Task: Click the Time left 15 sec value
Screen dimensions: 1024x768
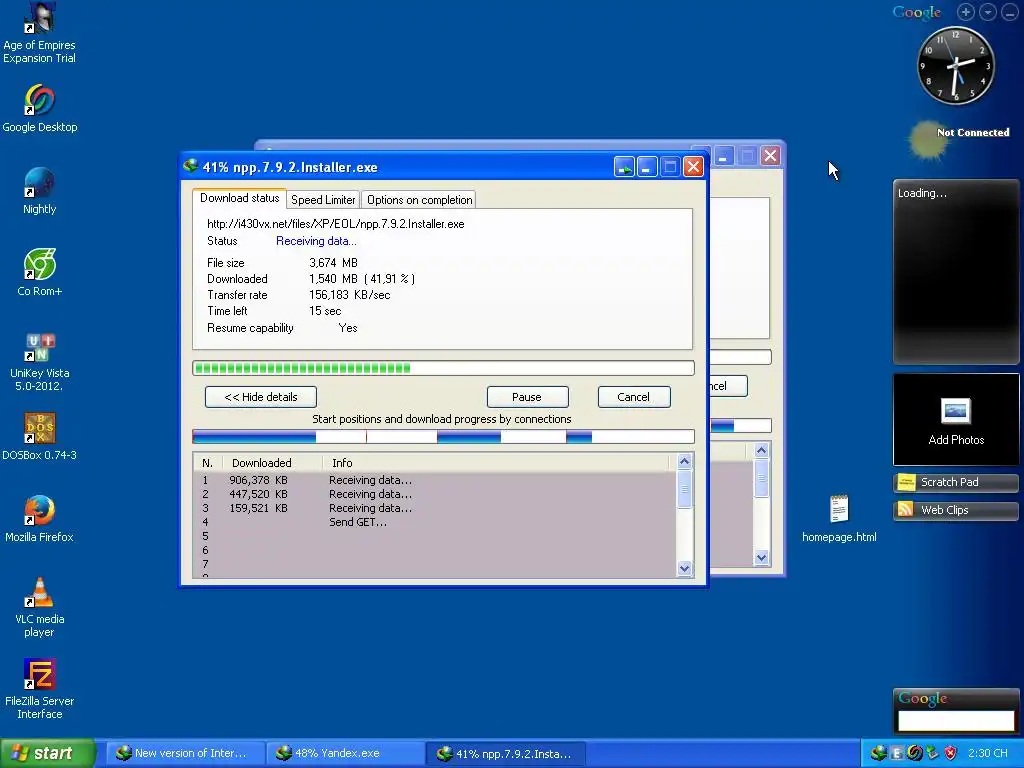Action: click(325, 311)
